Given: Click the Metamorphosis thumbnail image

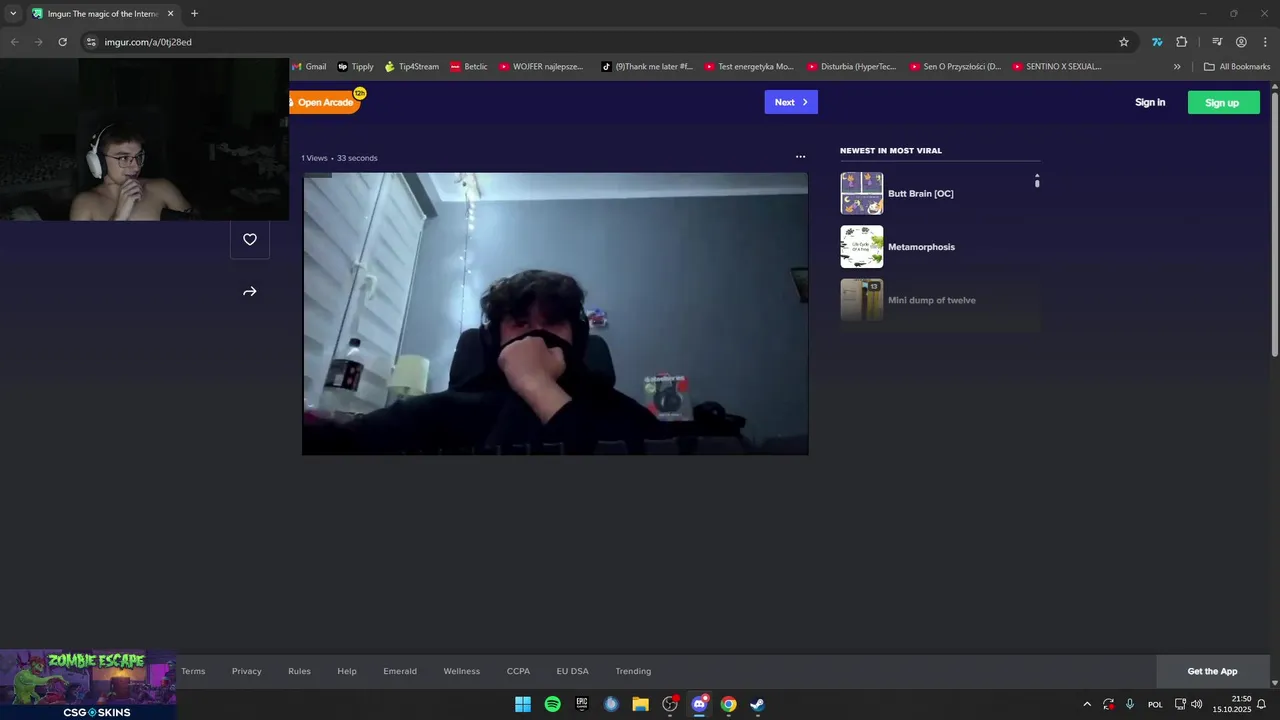Looking at the screenshot, I should click(x=861, y=247).
